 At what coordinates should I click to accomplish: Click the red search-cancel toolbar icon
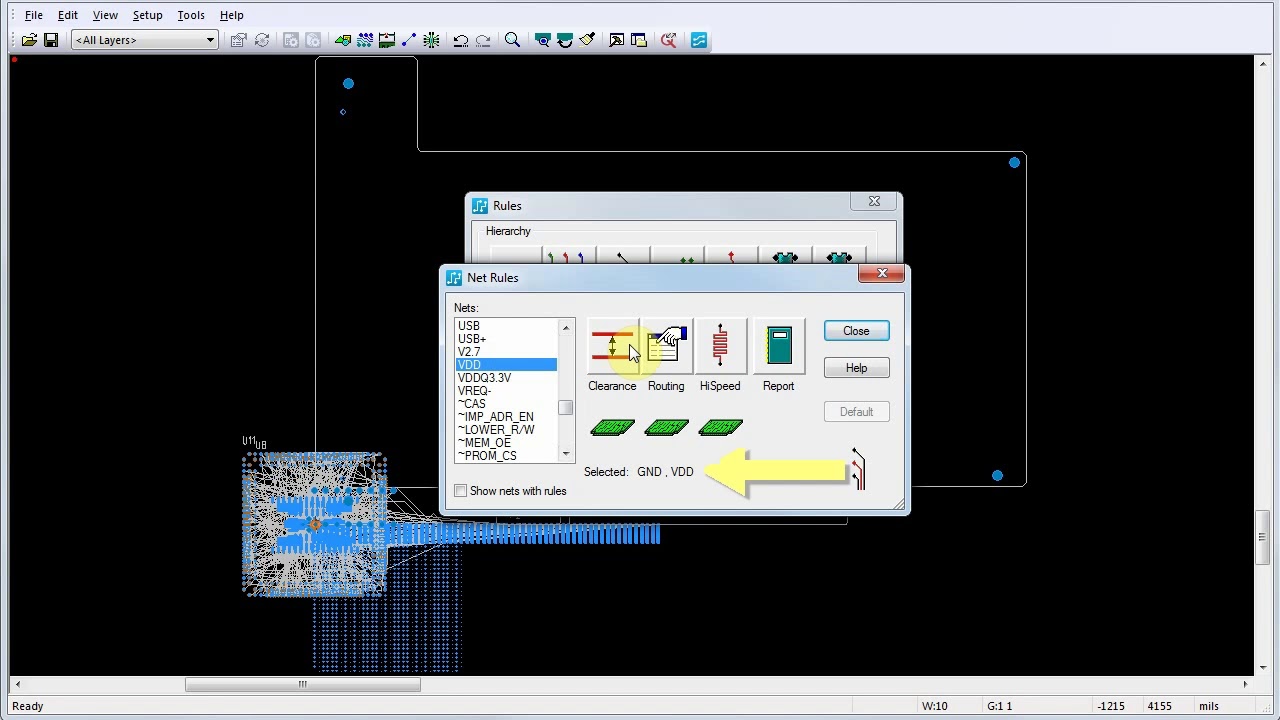coord(669,40)
